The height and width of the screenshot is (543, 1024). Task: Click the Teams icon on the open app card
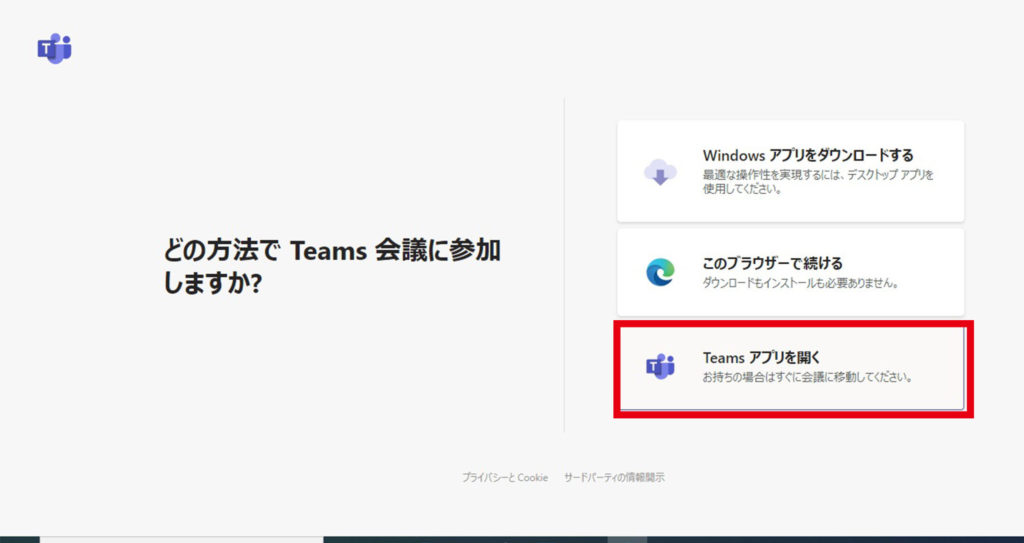pos(660,367)
